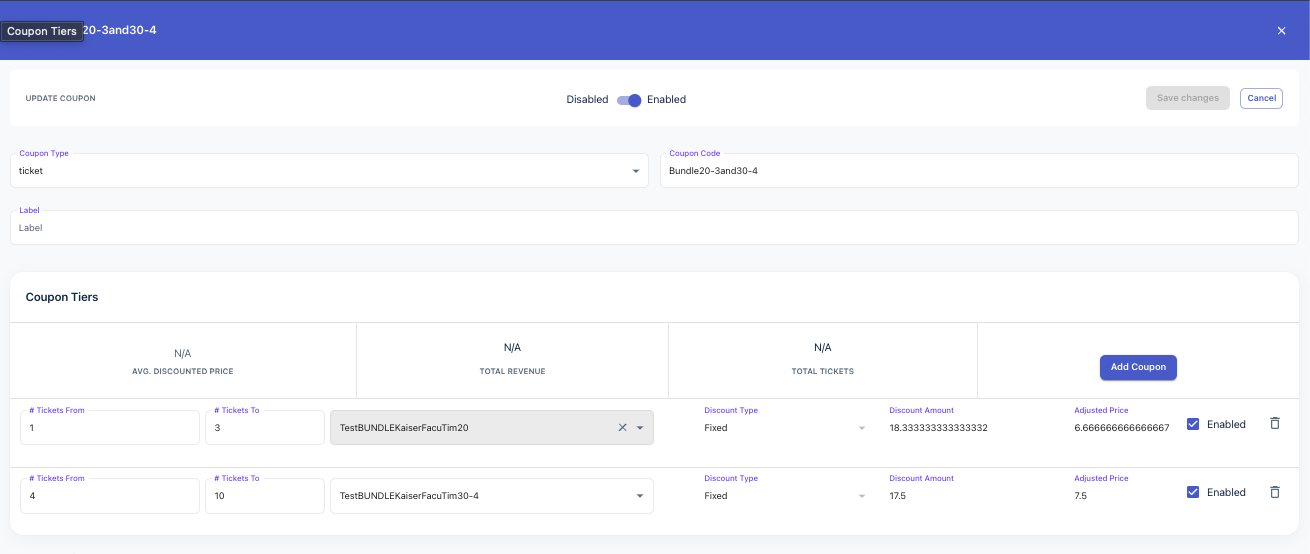Close the coupon dialog with X
1310x554 pixels.
1281,31
